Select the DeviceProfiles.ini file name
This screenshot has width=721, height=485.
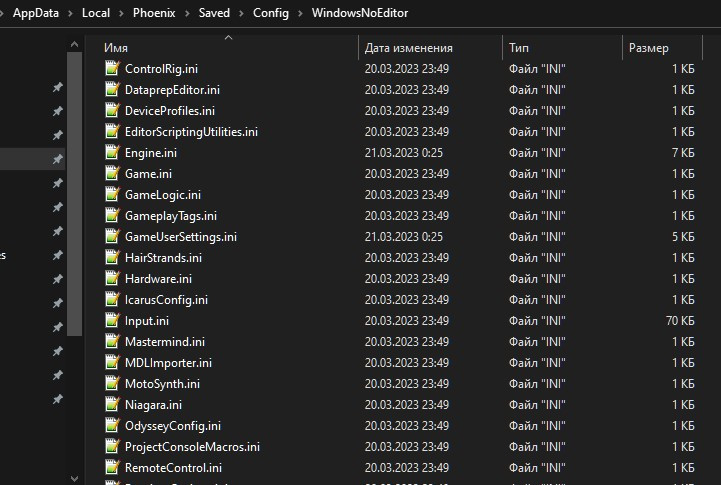[169, 111]
